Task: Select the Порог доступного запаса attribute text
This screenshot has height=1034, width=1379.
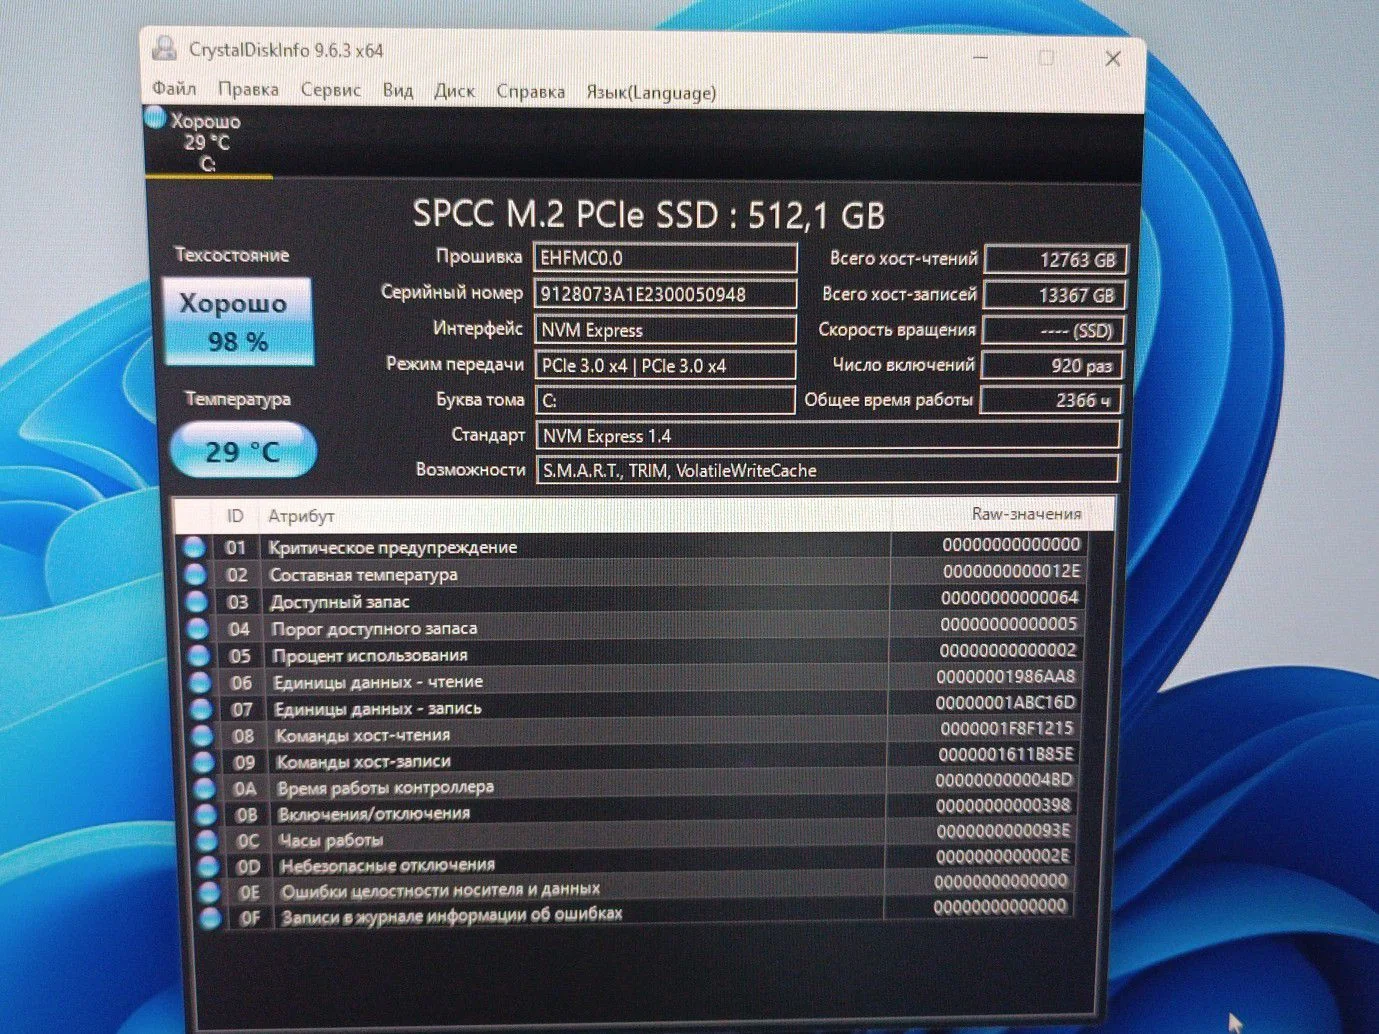Action: pyautogui.click(x=374, y=628)
